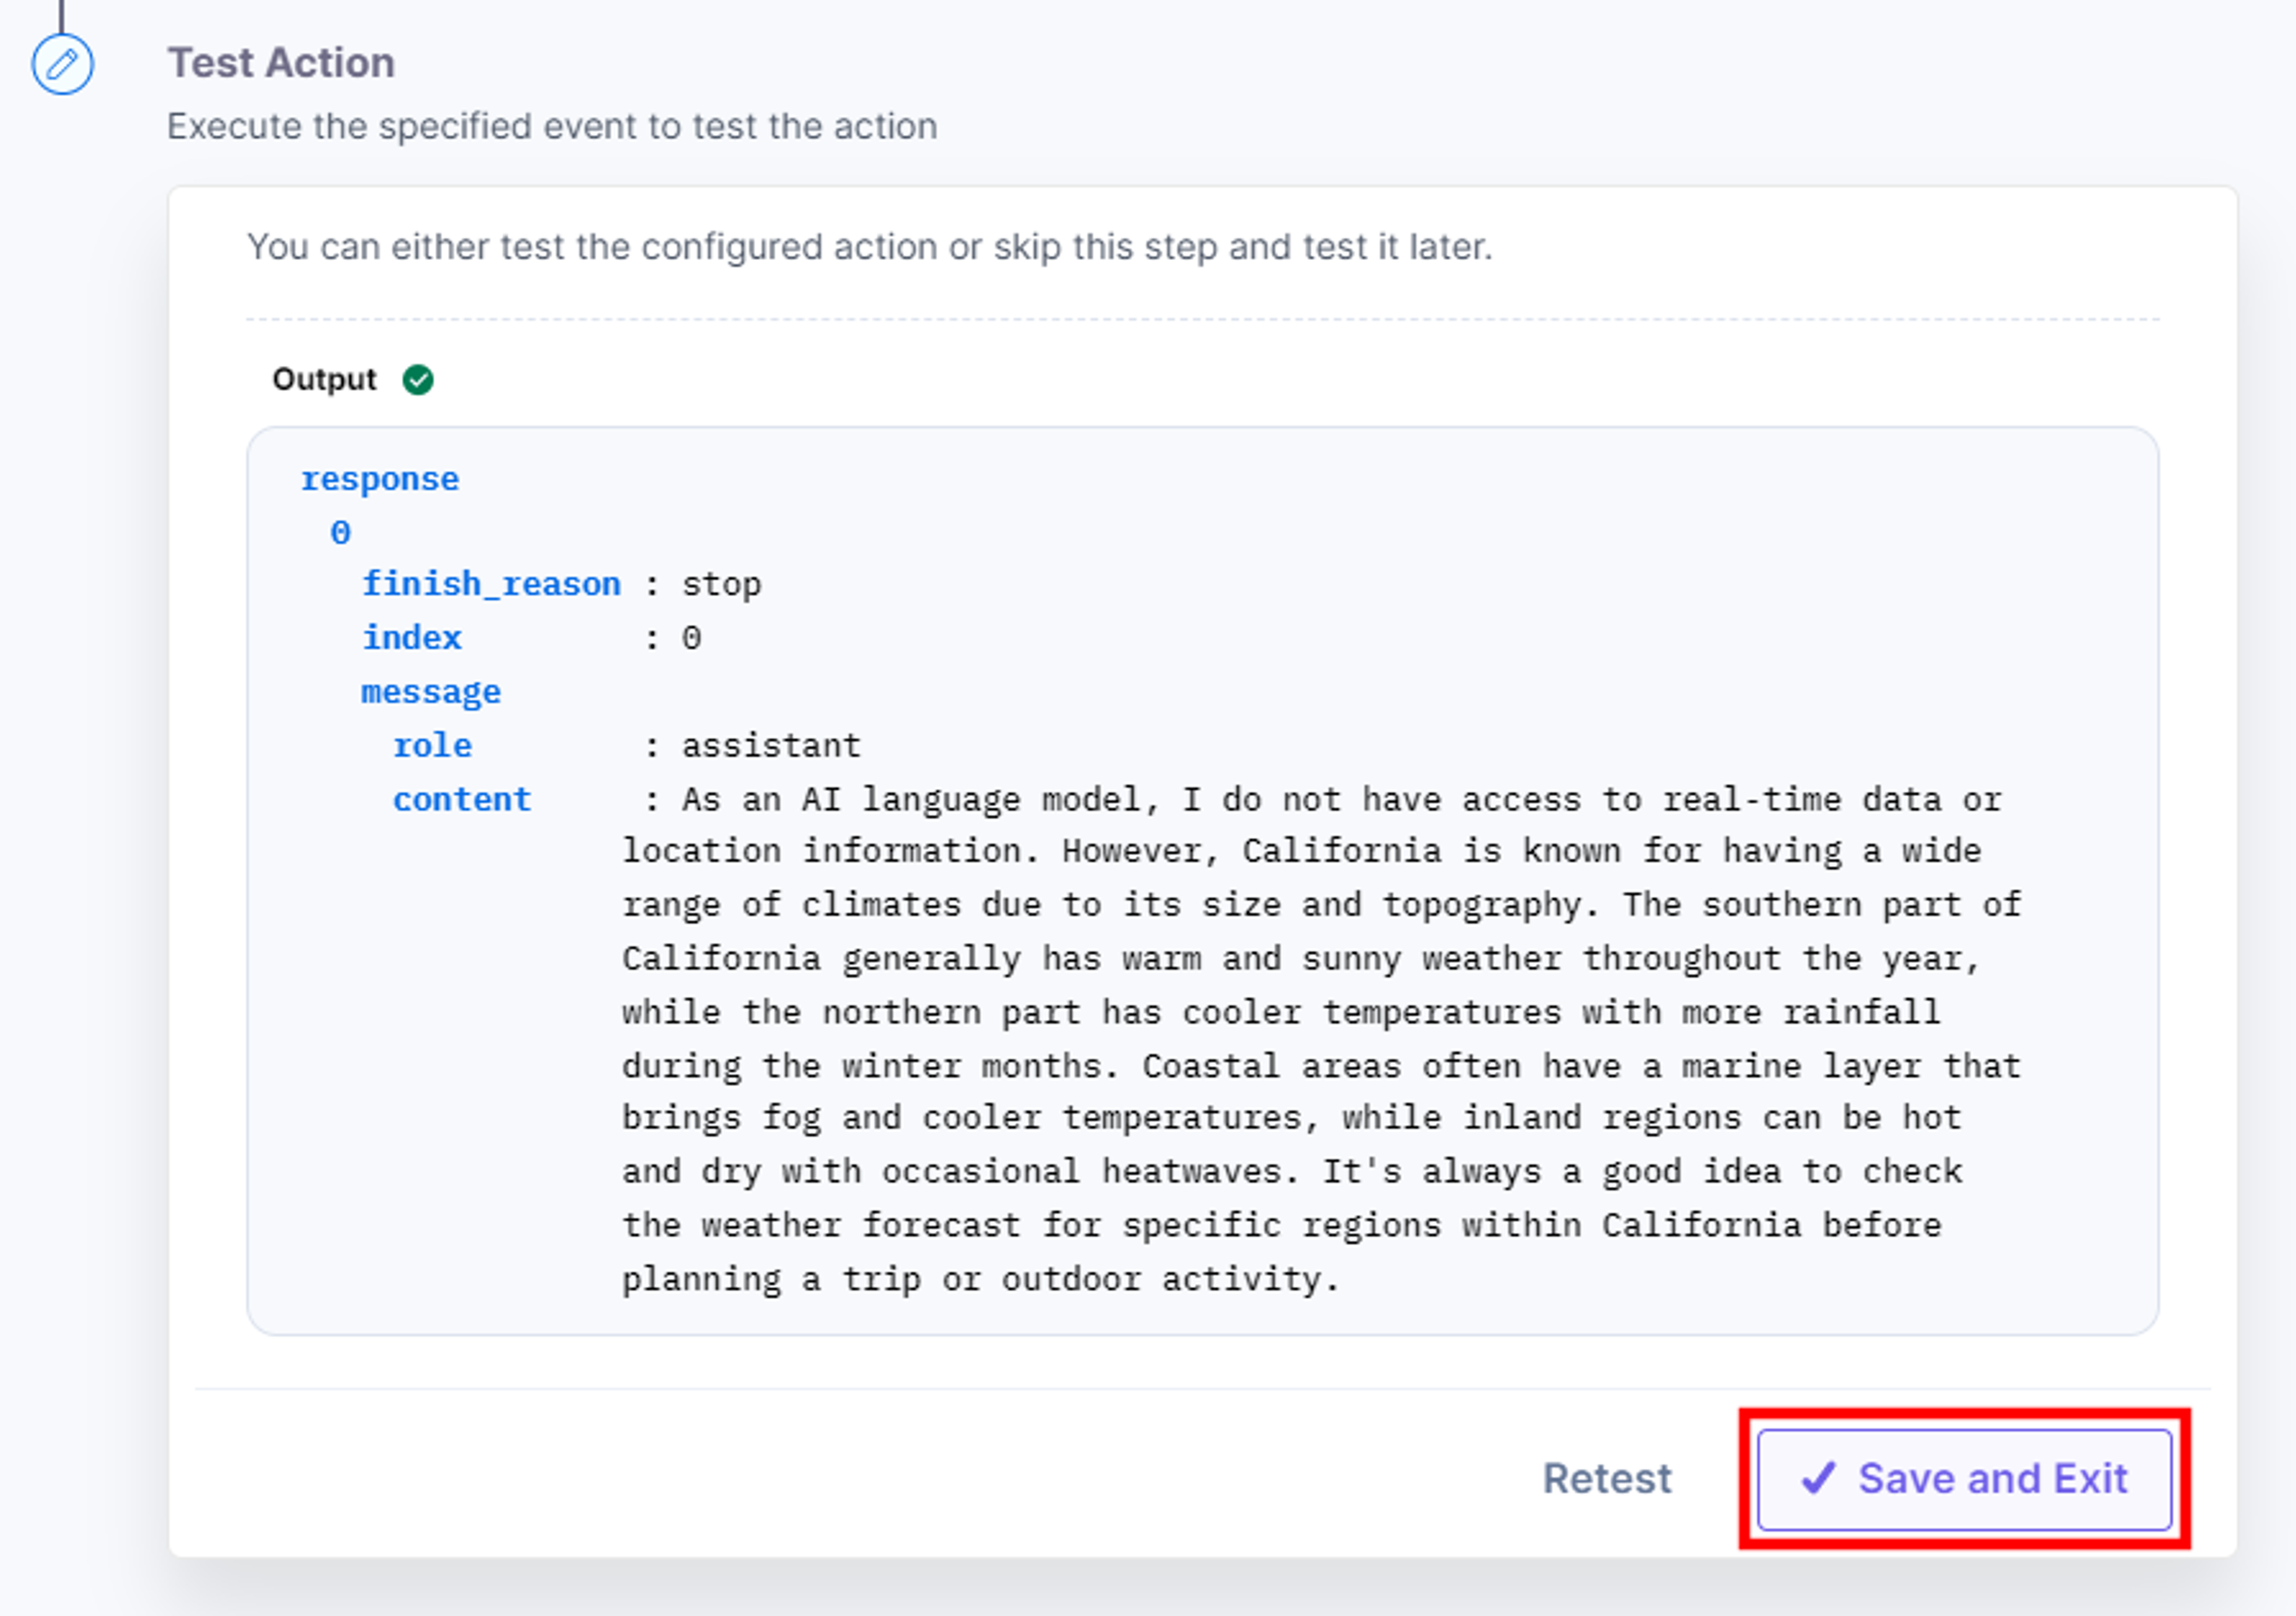The image size is (2296, 1616).
Task: Select the Test Action heading
Action: 281,63
